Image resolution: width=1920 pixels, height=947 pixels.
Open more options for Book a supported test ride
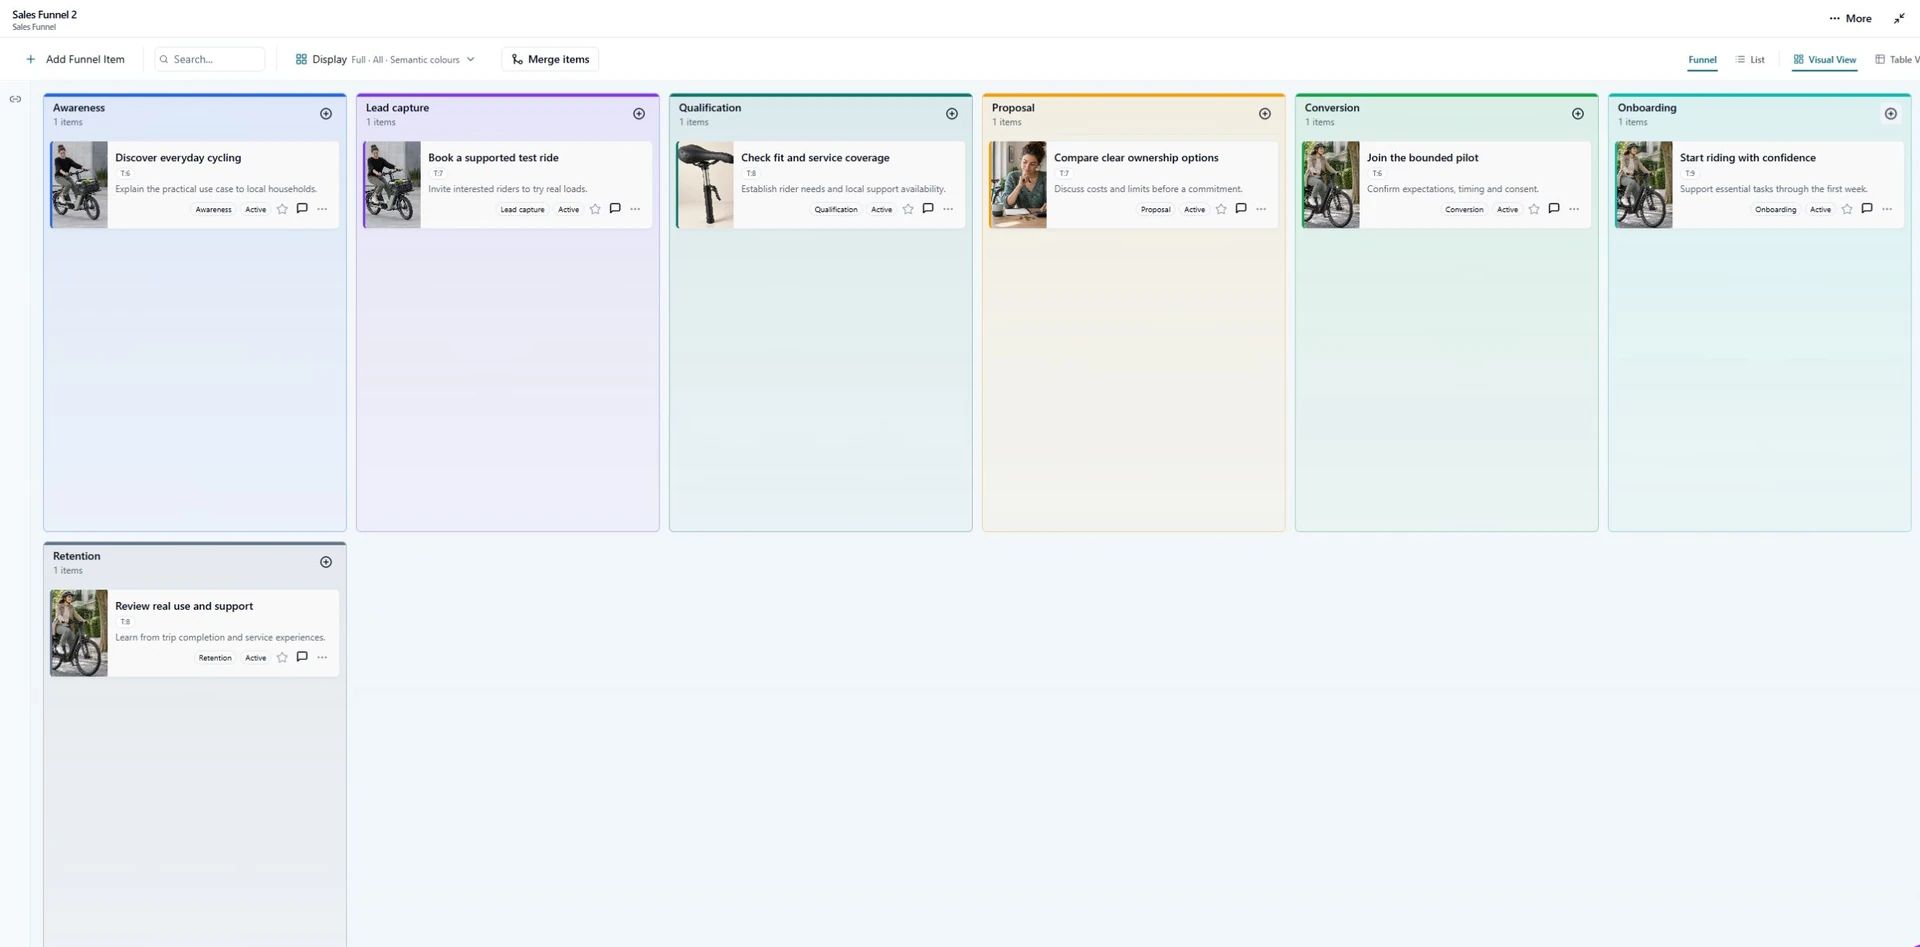point(635,209)
